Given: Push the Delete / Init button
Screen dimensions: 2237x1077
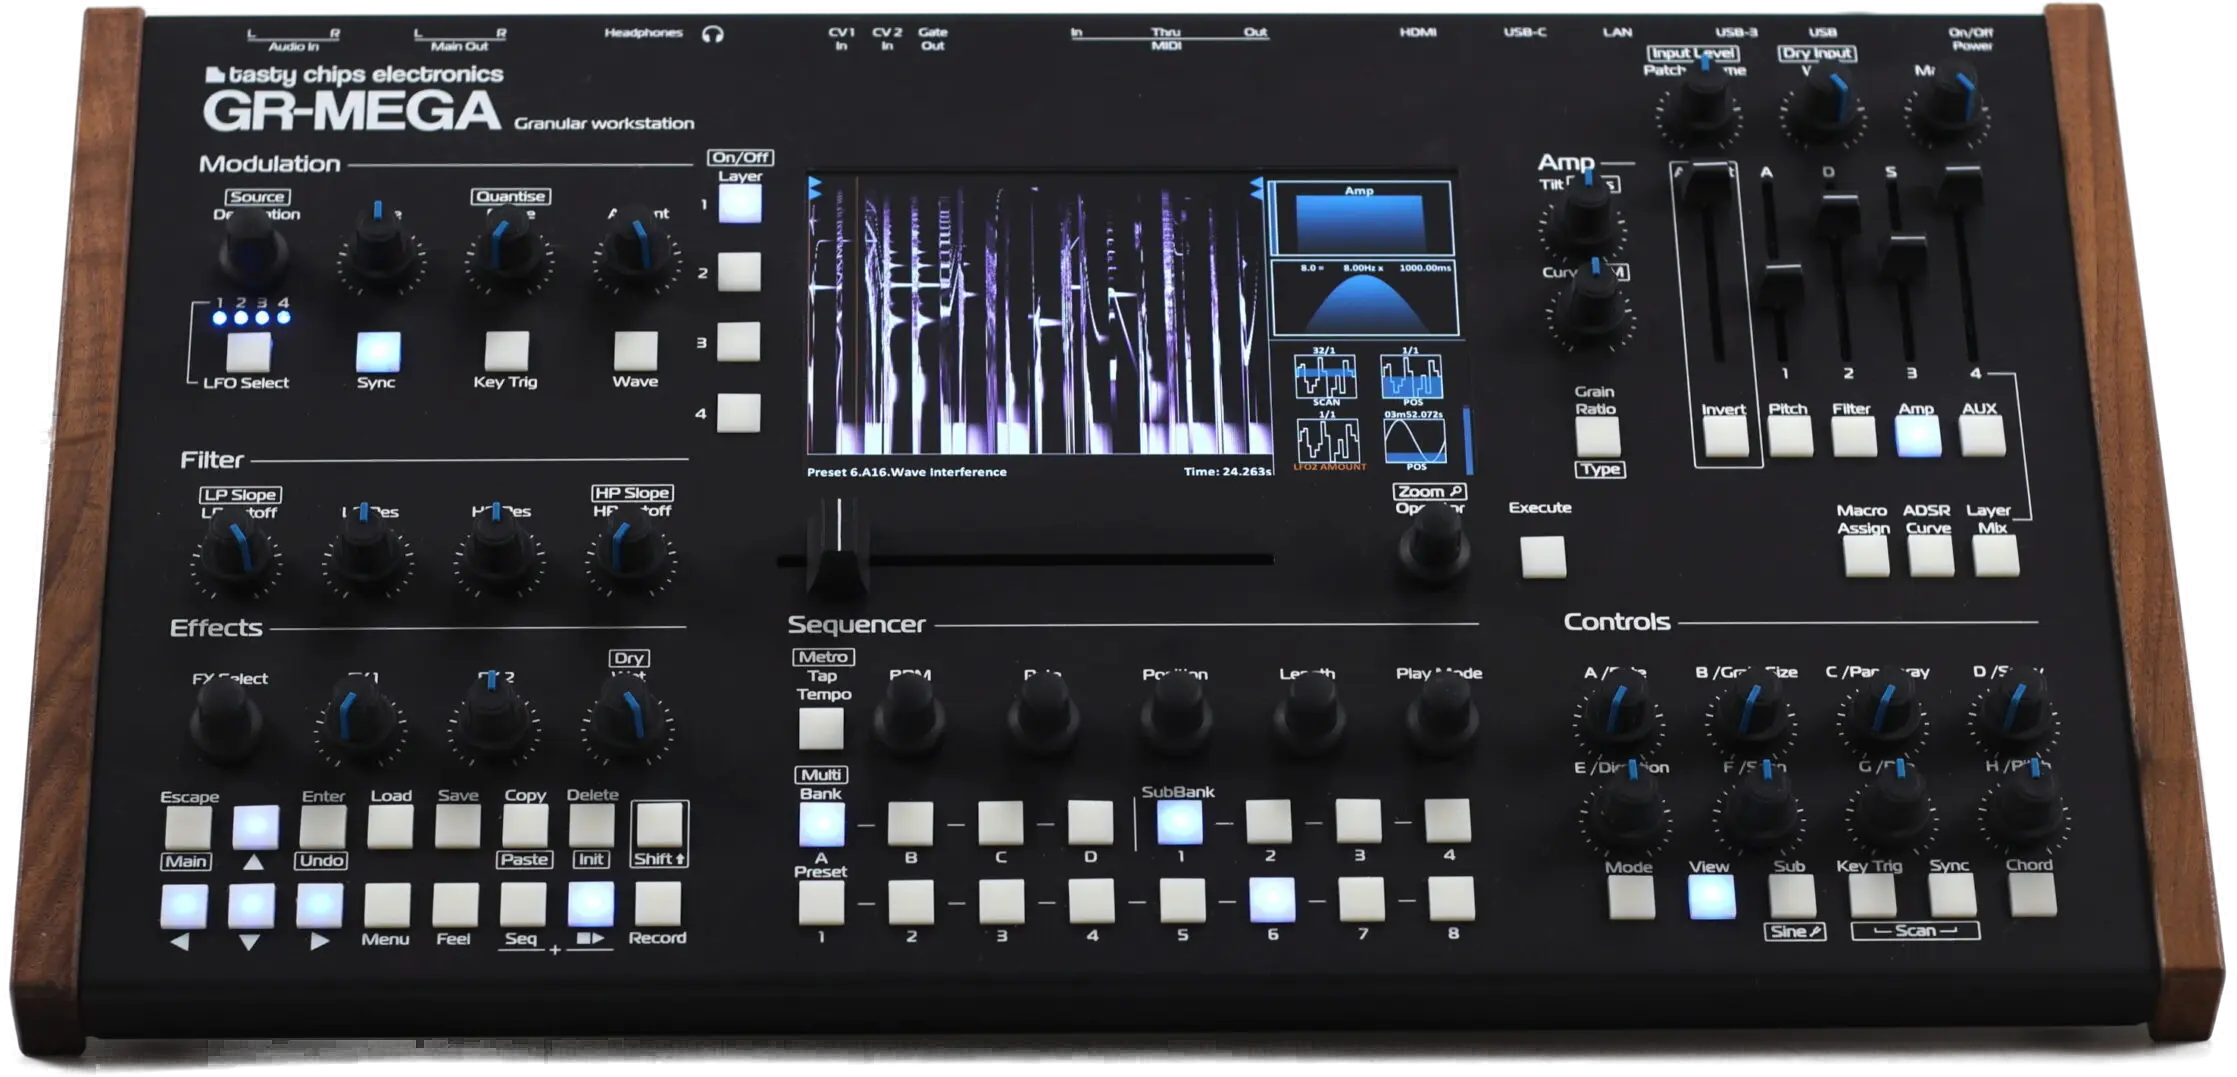Looking at the screenshot, I should point(591,825).
